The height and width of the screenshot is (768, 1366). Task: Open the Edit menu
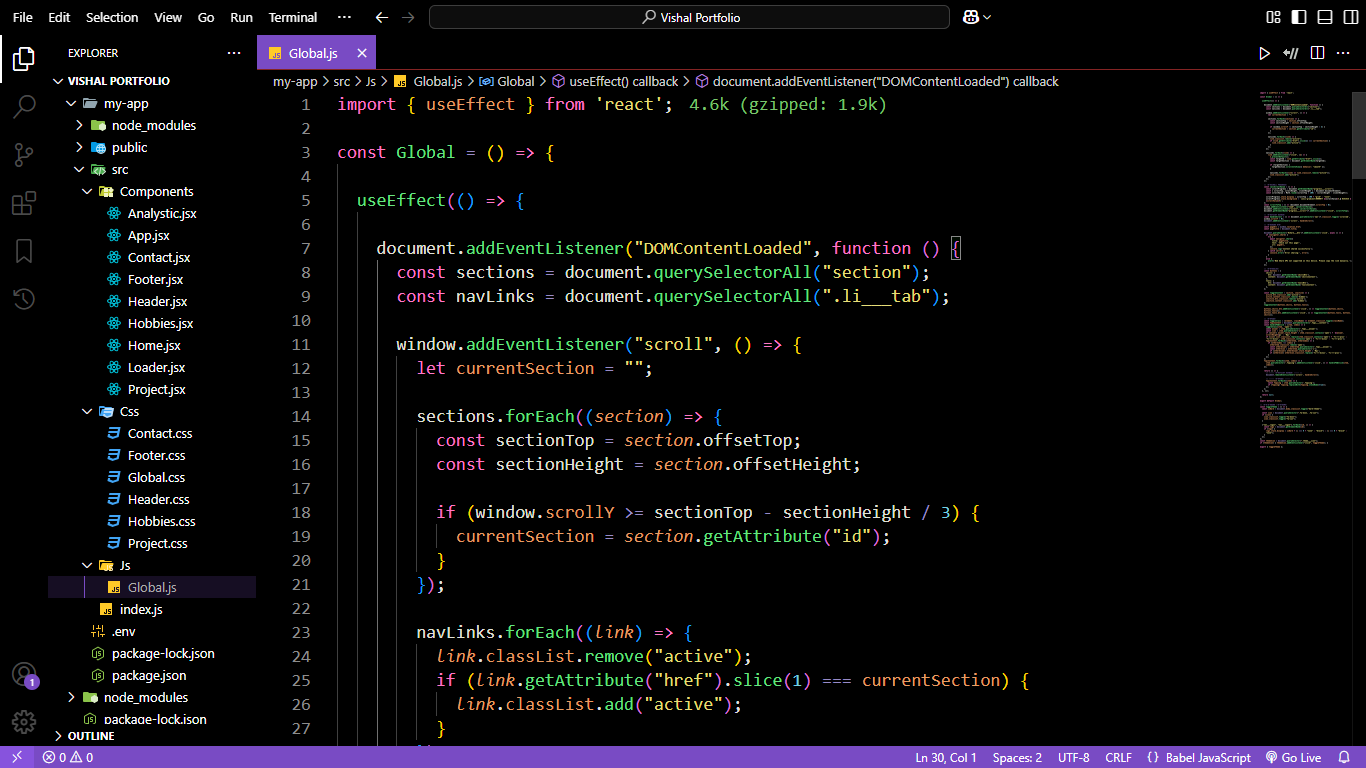(59, 17)
